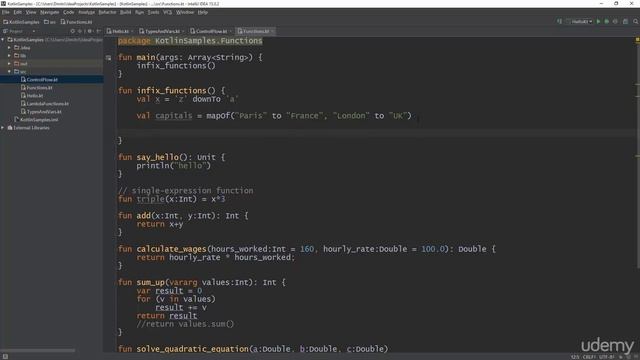Collapse the KotlinSamples project root

pos(3,40)
